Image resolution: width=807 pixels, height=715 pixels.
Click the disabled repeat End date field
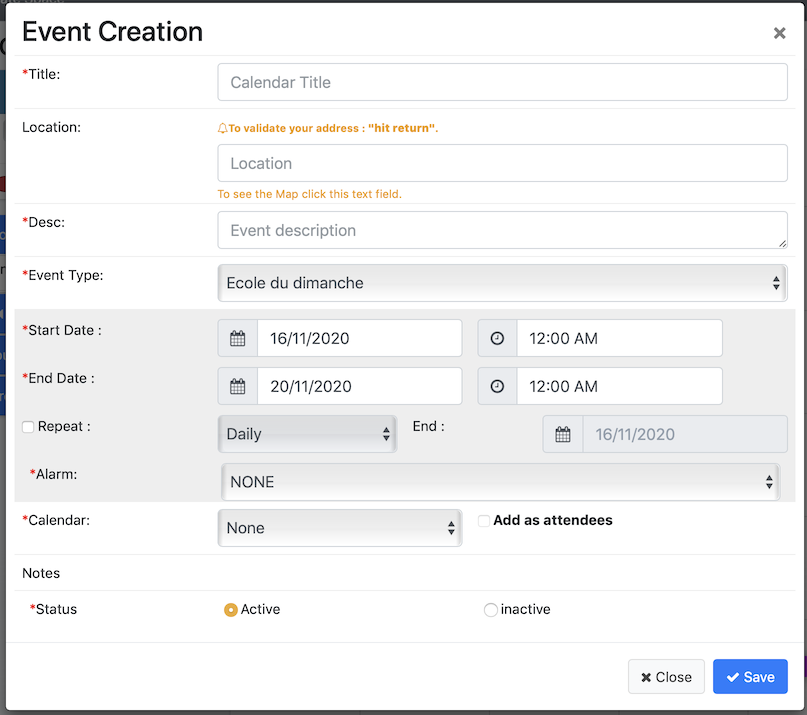click(x=685, y=434)
